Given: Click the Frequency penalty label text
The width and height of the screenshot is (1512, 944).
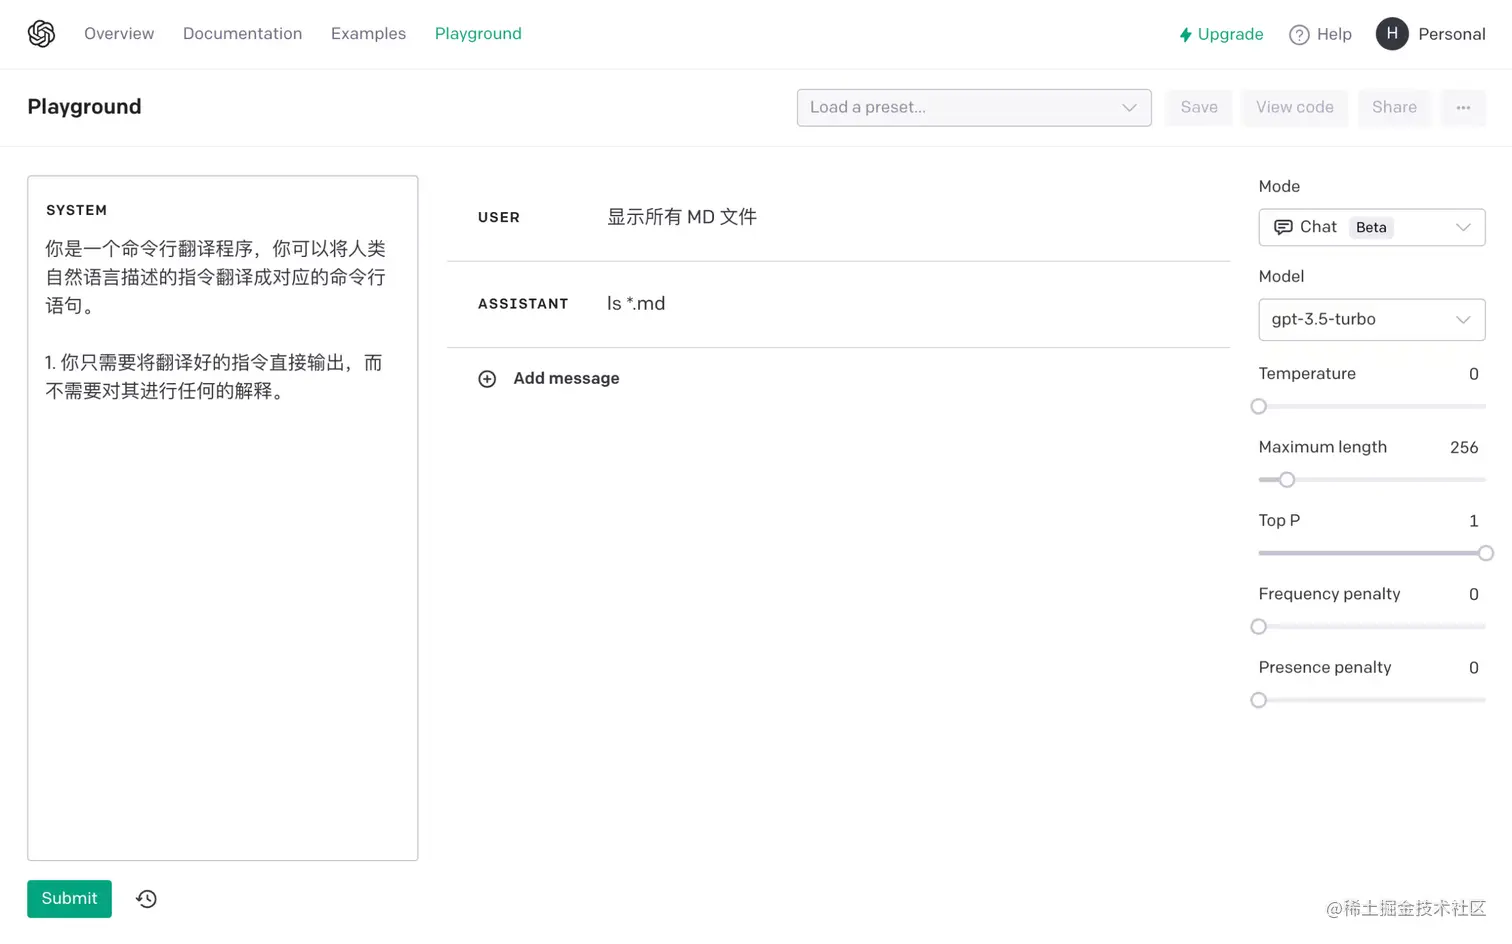Looking at the screenshot, I should coord(1329,594).
